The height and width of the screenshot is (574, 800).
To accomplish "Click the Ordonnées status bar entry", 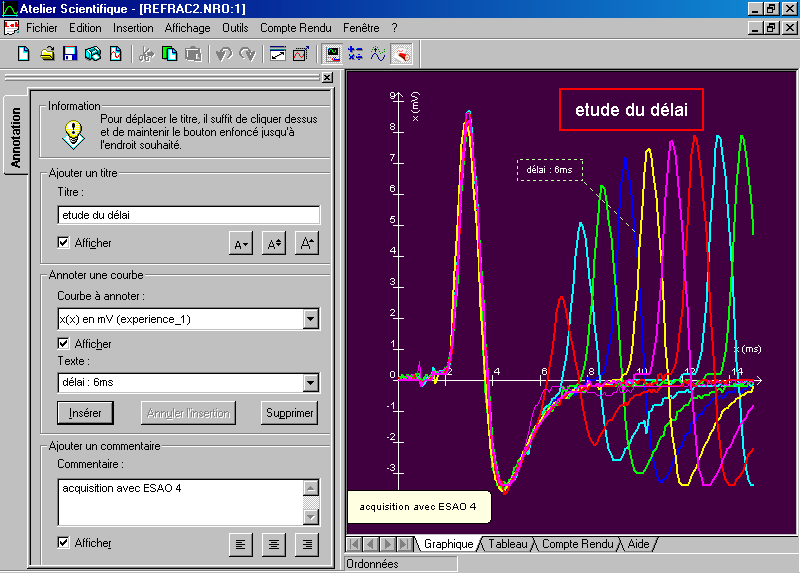I will (x=402, y=564).
